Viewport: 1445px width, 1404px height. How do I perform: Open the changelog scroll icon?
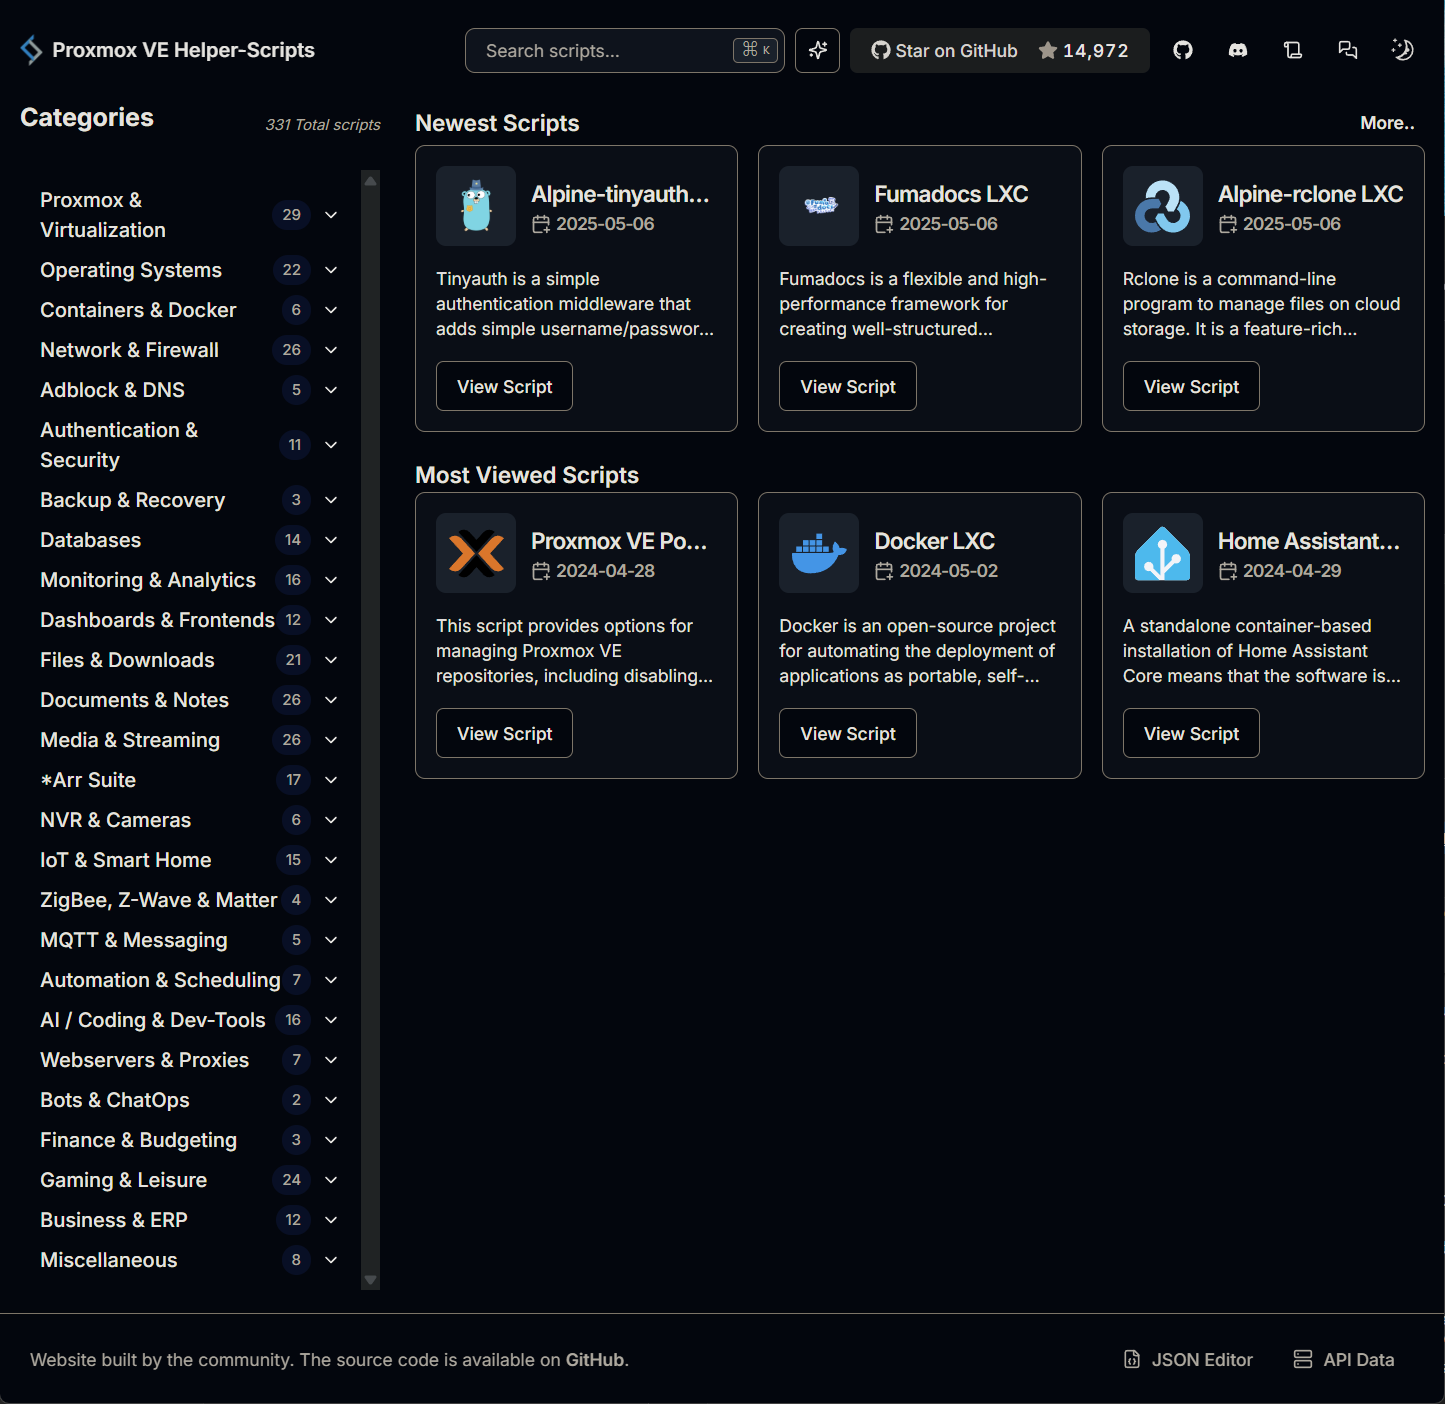click(x=1293, y=50)
